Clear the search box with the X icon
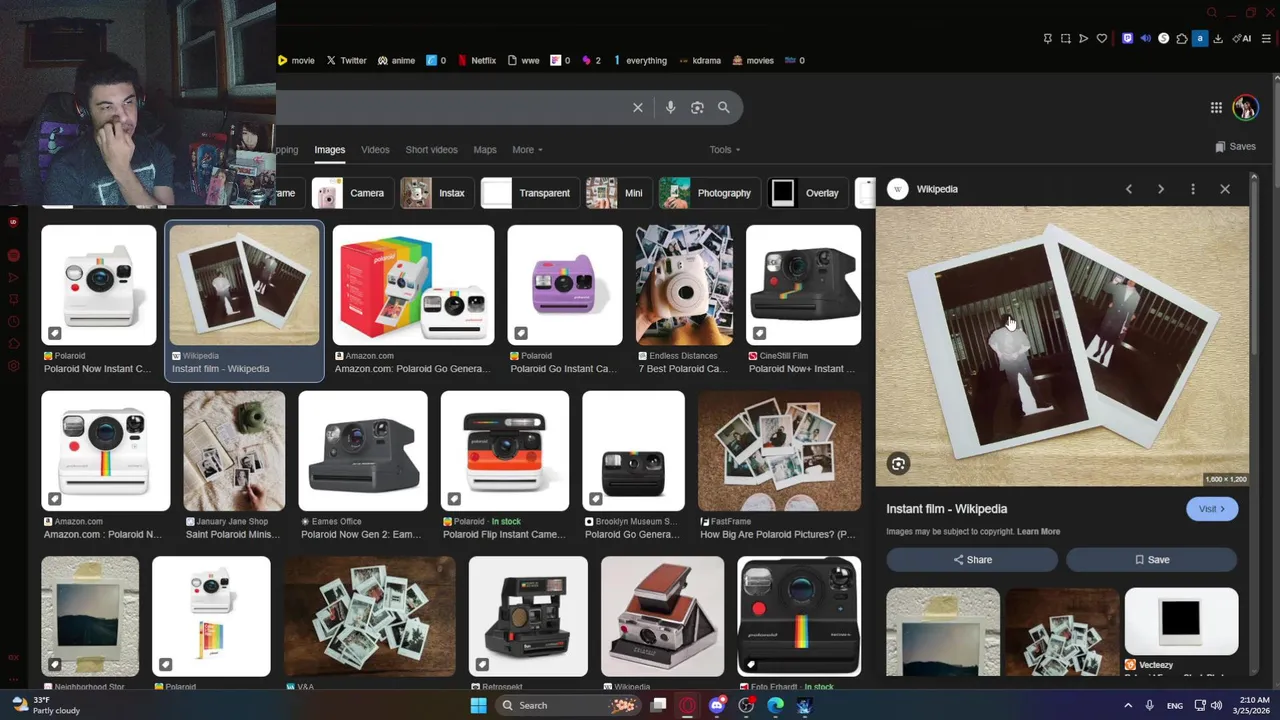Image resolution: width=1280 pixels, height=720 pixels. (x=638, y=108)
